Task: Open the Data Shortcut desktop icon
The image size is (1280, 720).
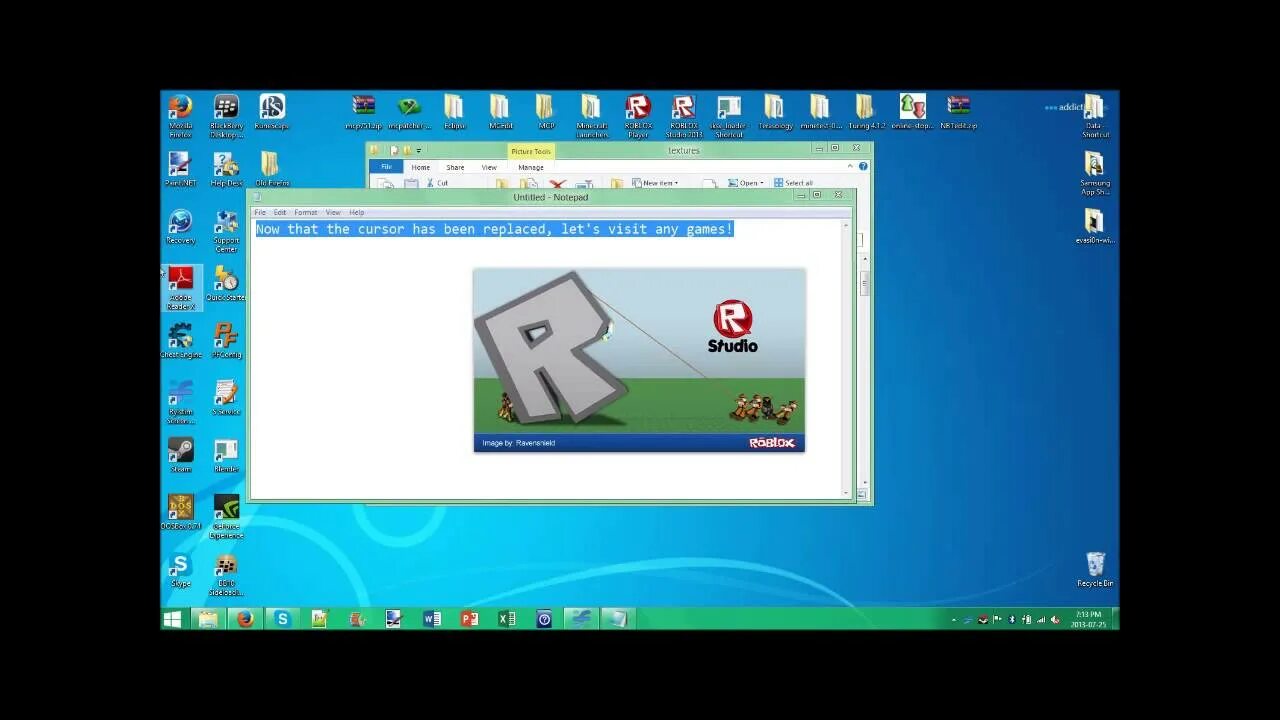Action: click(x=1094, y=115)
